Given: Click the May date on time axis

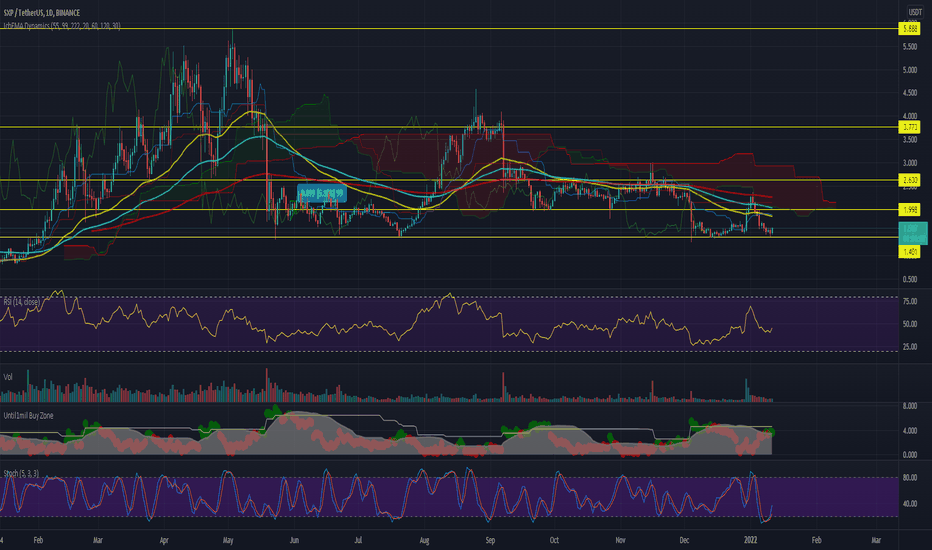Looking at the screenshot, I should 228,540.
